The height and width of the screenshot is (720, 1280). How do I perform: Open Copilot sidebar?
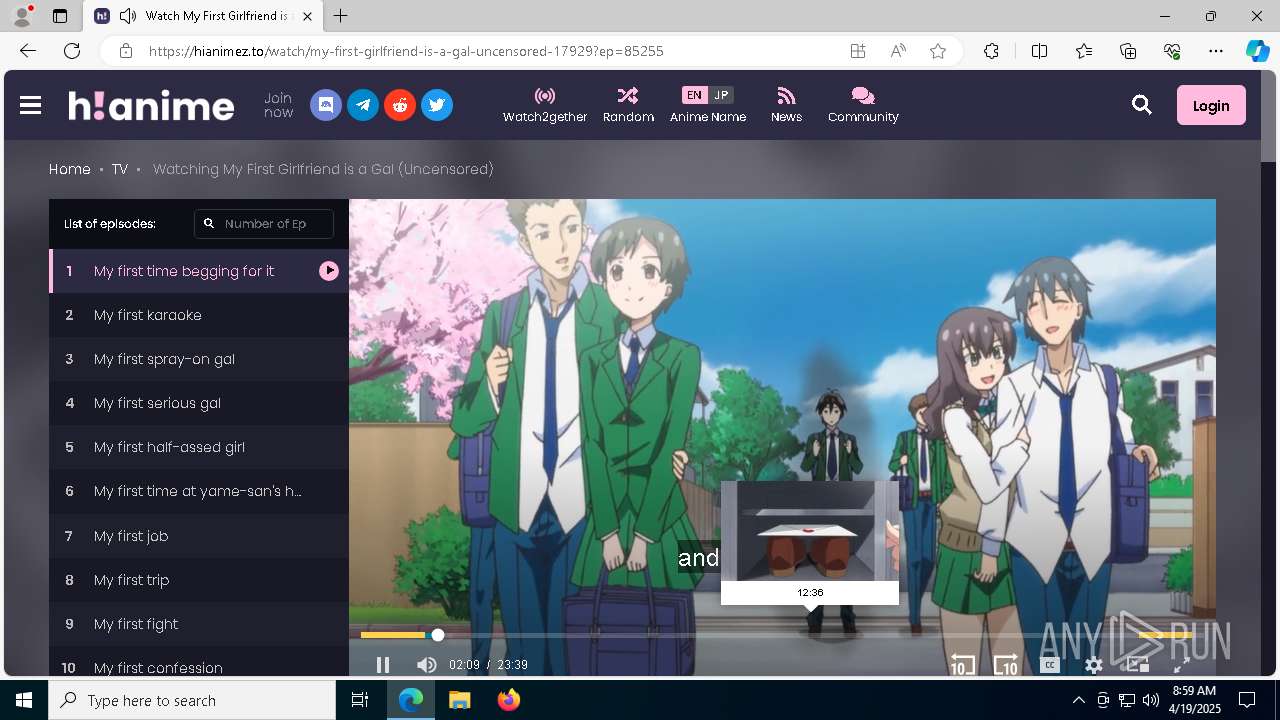point(1257,51)
